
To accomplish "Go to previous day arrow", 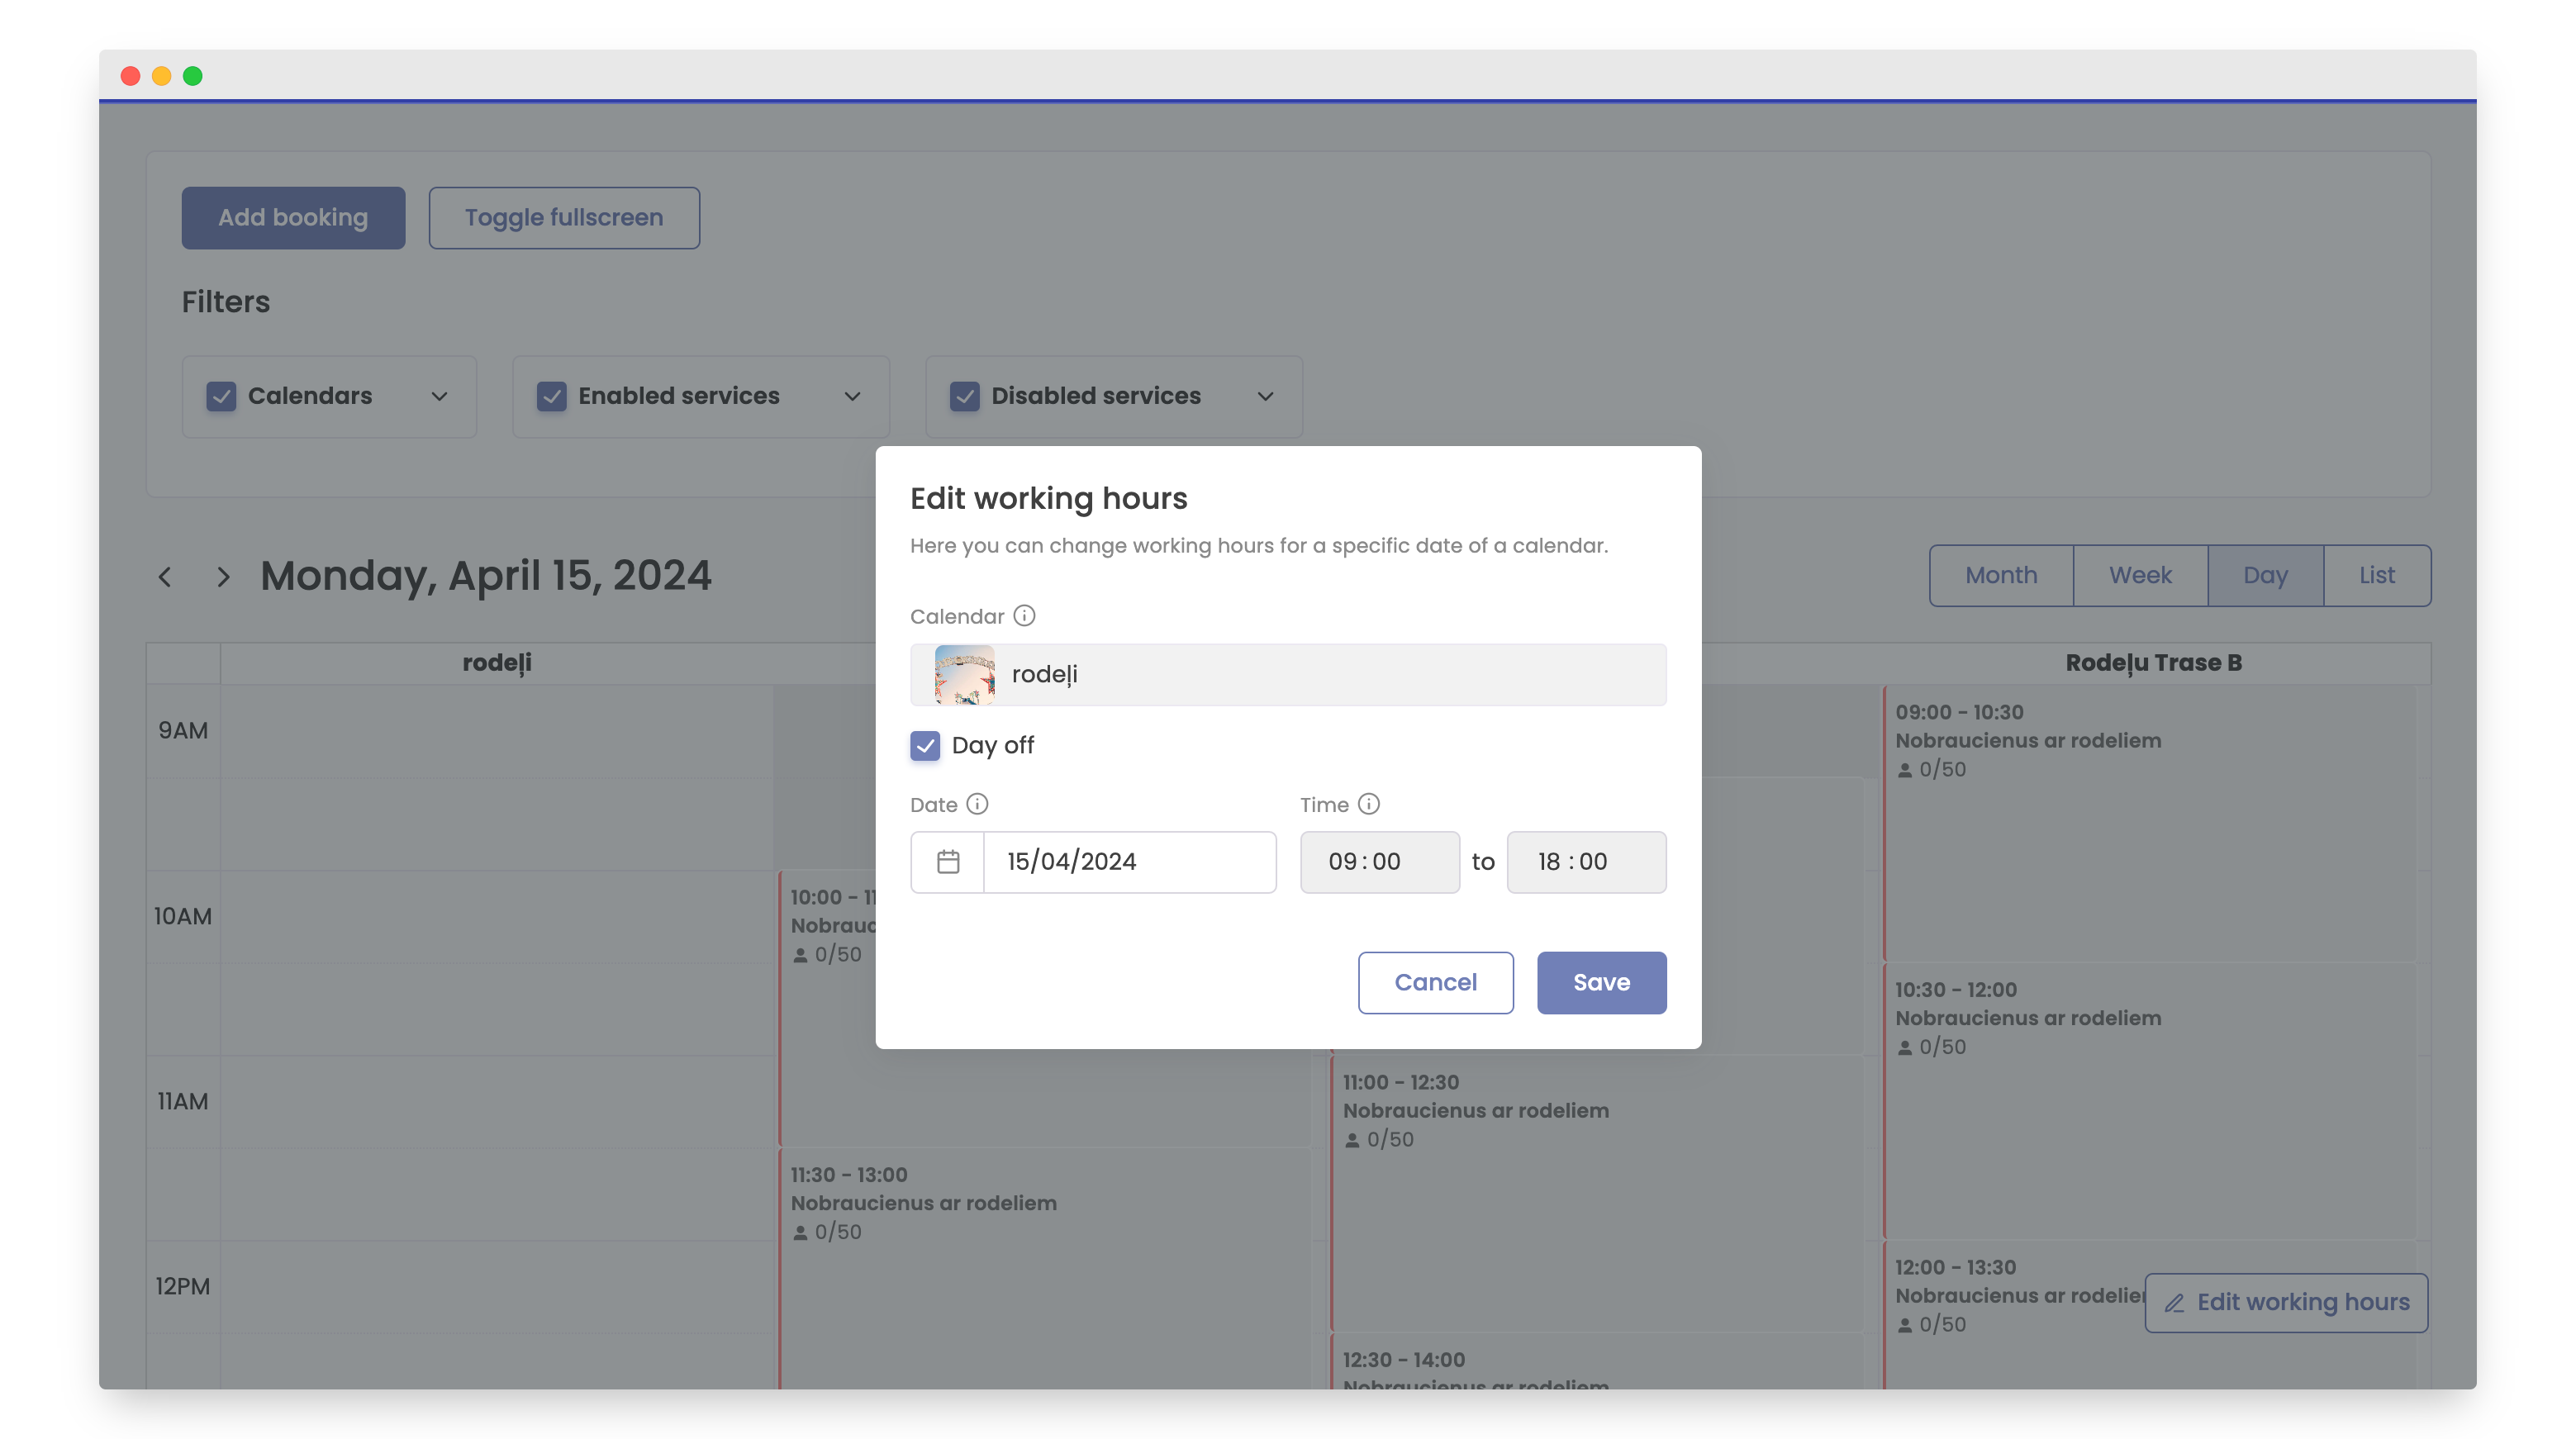I will point(165,577).
